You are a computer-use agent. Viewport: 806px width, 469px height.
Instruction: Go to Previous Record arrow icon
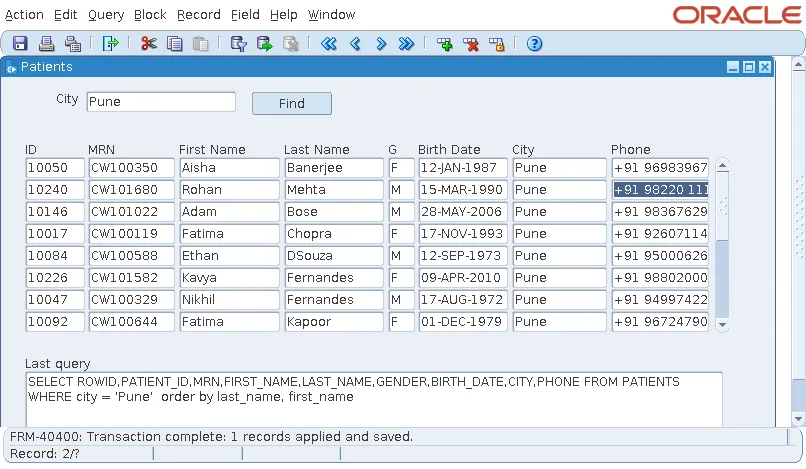[355, 44]
